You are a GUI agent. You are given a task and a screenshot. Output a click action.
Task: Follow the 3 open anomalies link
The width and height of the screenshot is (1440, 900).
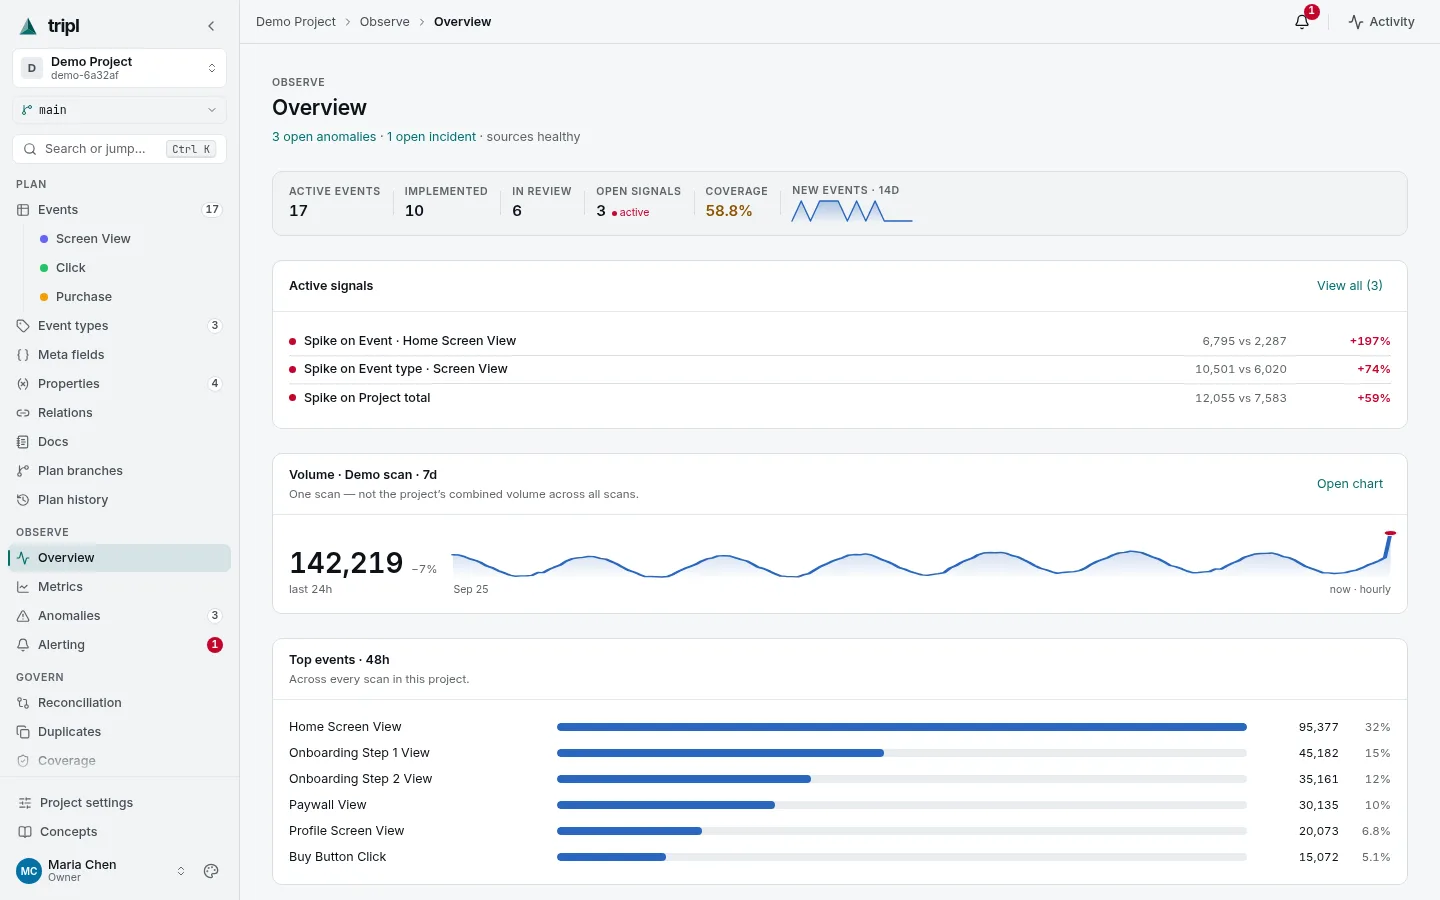point(324,137)
